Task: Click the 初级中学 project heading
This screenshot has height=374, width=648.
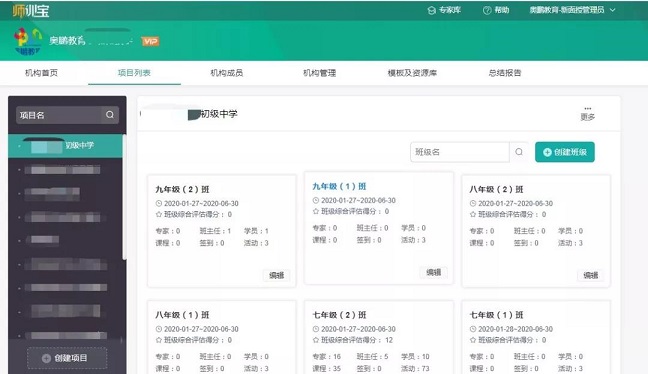Action: [x=219, y=114]
